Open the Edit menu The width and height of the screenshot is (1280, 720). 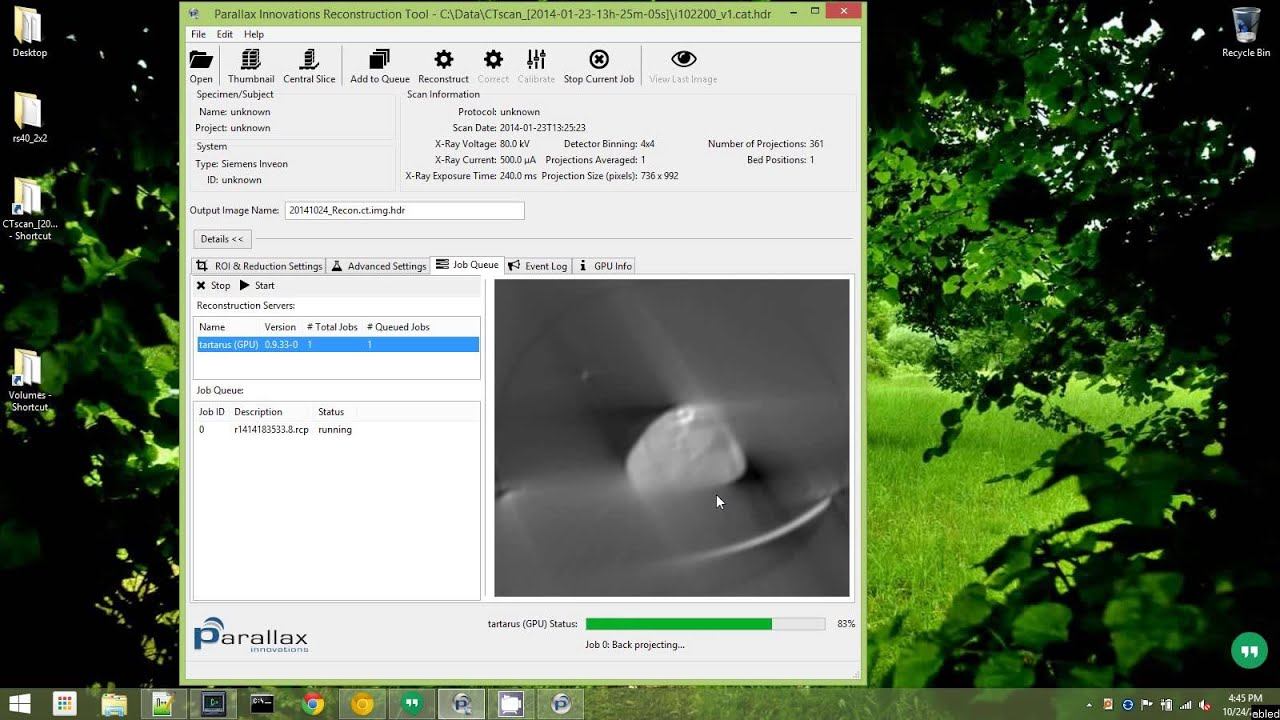click(x=224, y=34)
